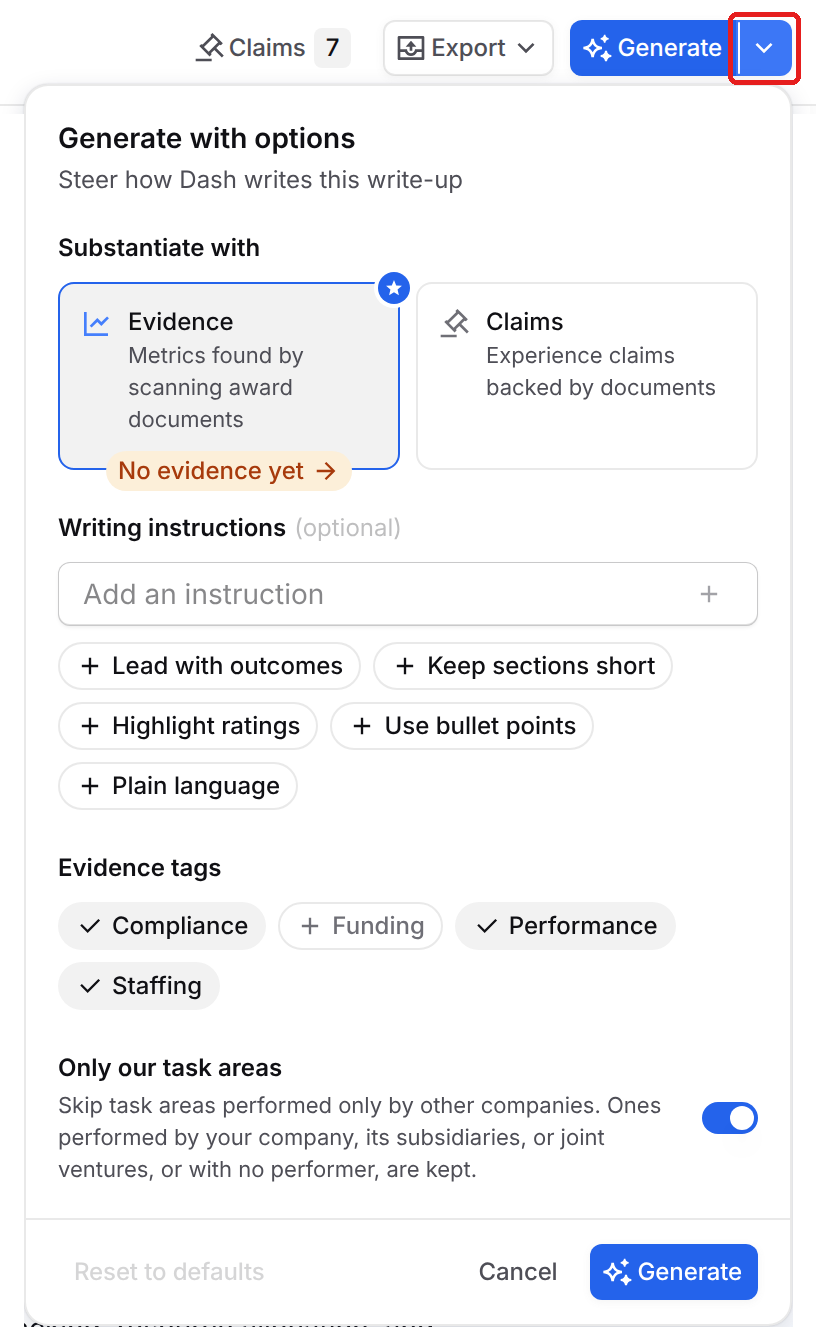The height and width of the screenshot is (1334, 816).
Task: Add the Keep sections short instruction
Action: [x=523, y=666]
